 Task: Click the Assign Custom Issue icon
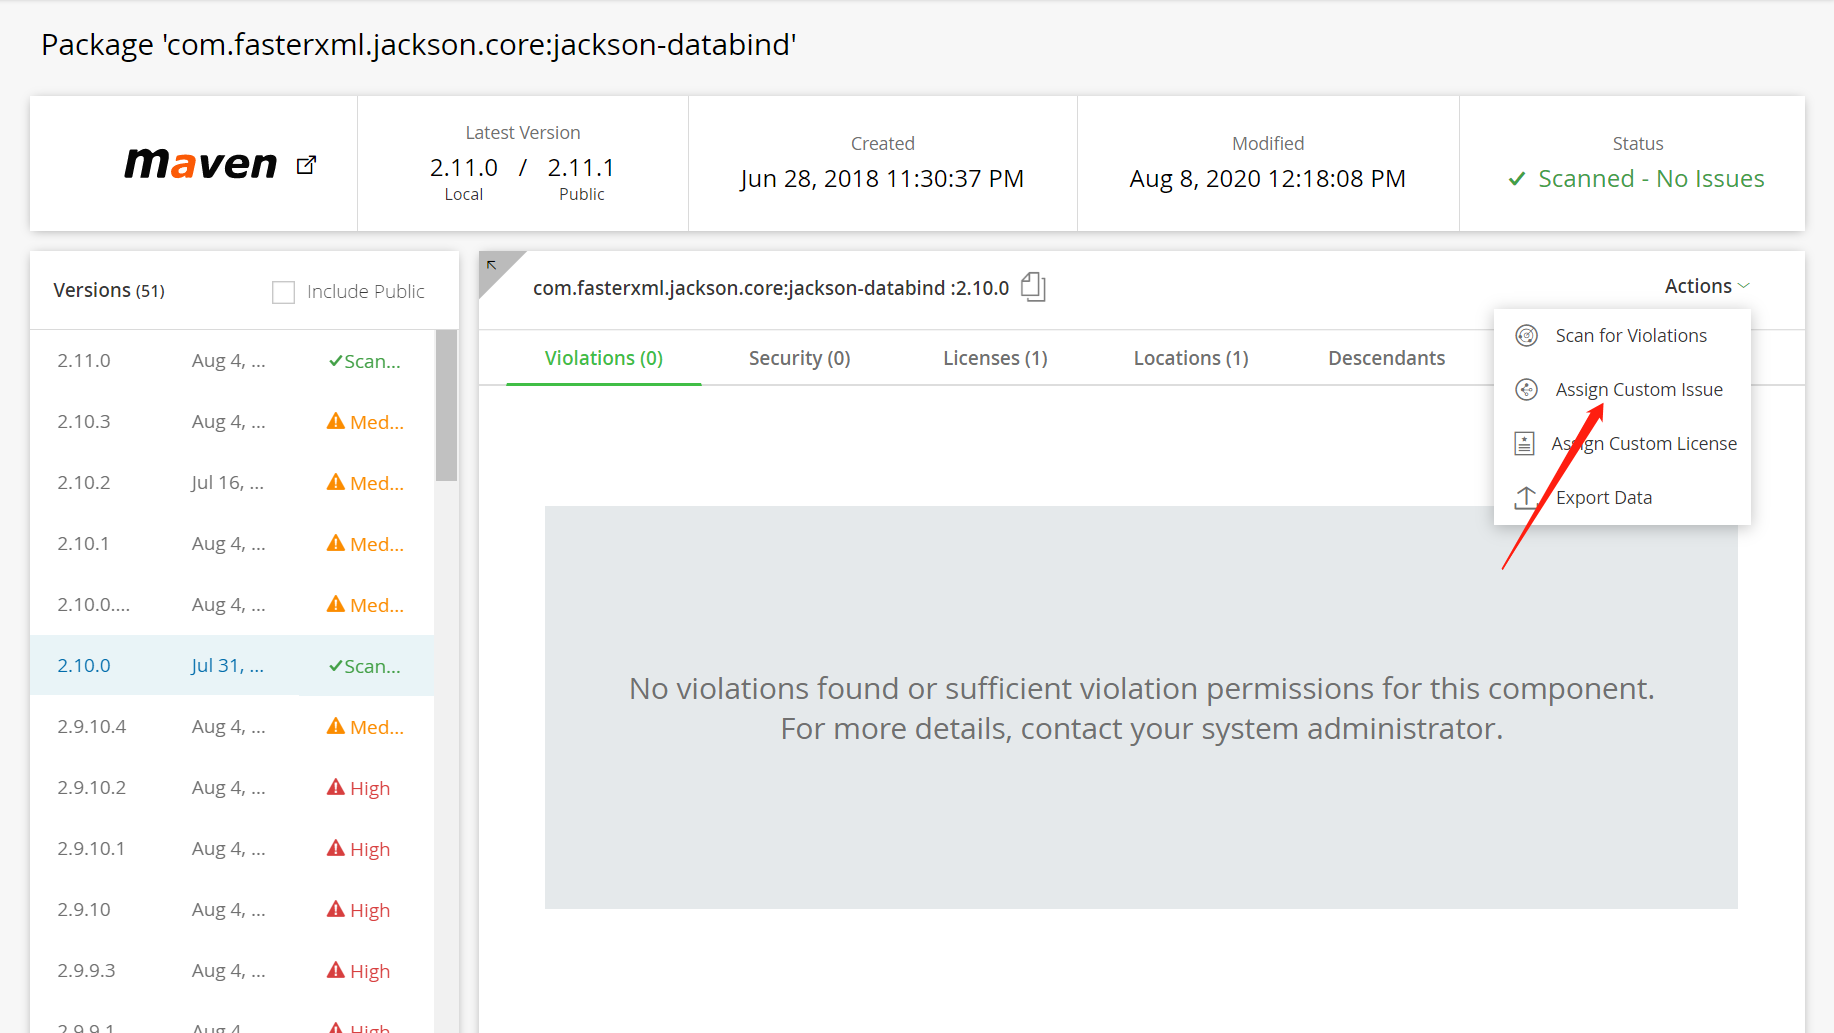click(1526, 390)
